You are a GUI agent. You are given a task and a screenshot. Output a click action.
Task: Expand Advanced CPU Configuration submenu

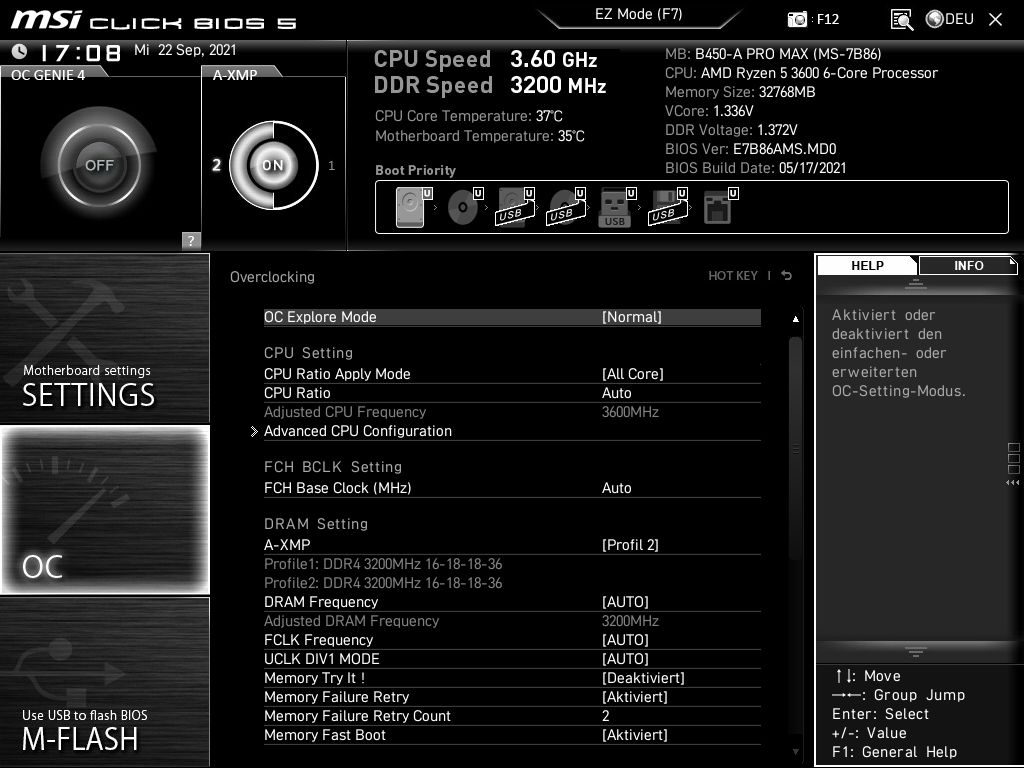click(x=358, y=431)
